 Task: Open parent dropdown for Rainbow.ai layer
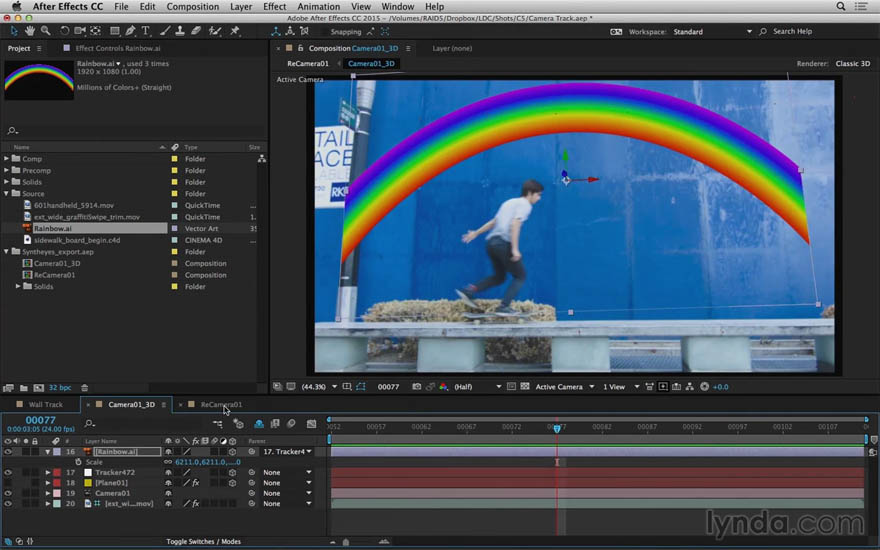(x=287, y=452)
